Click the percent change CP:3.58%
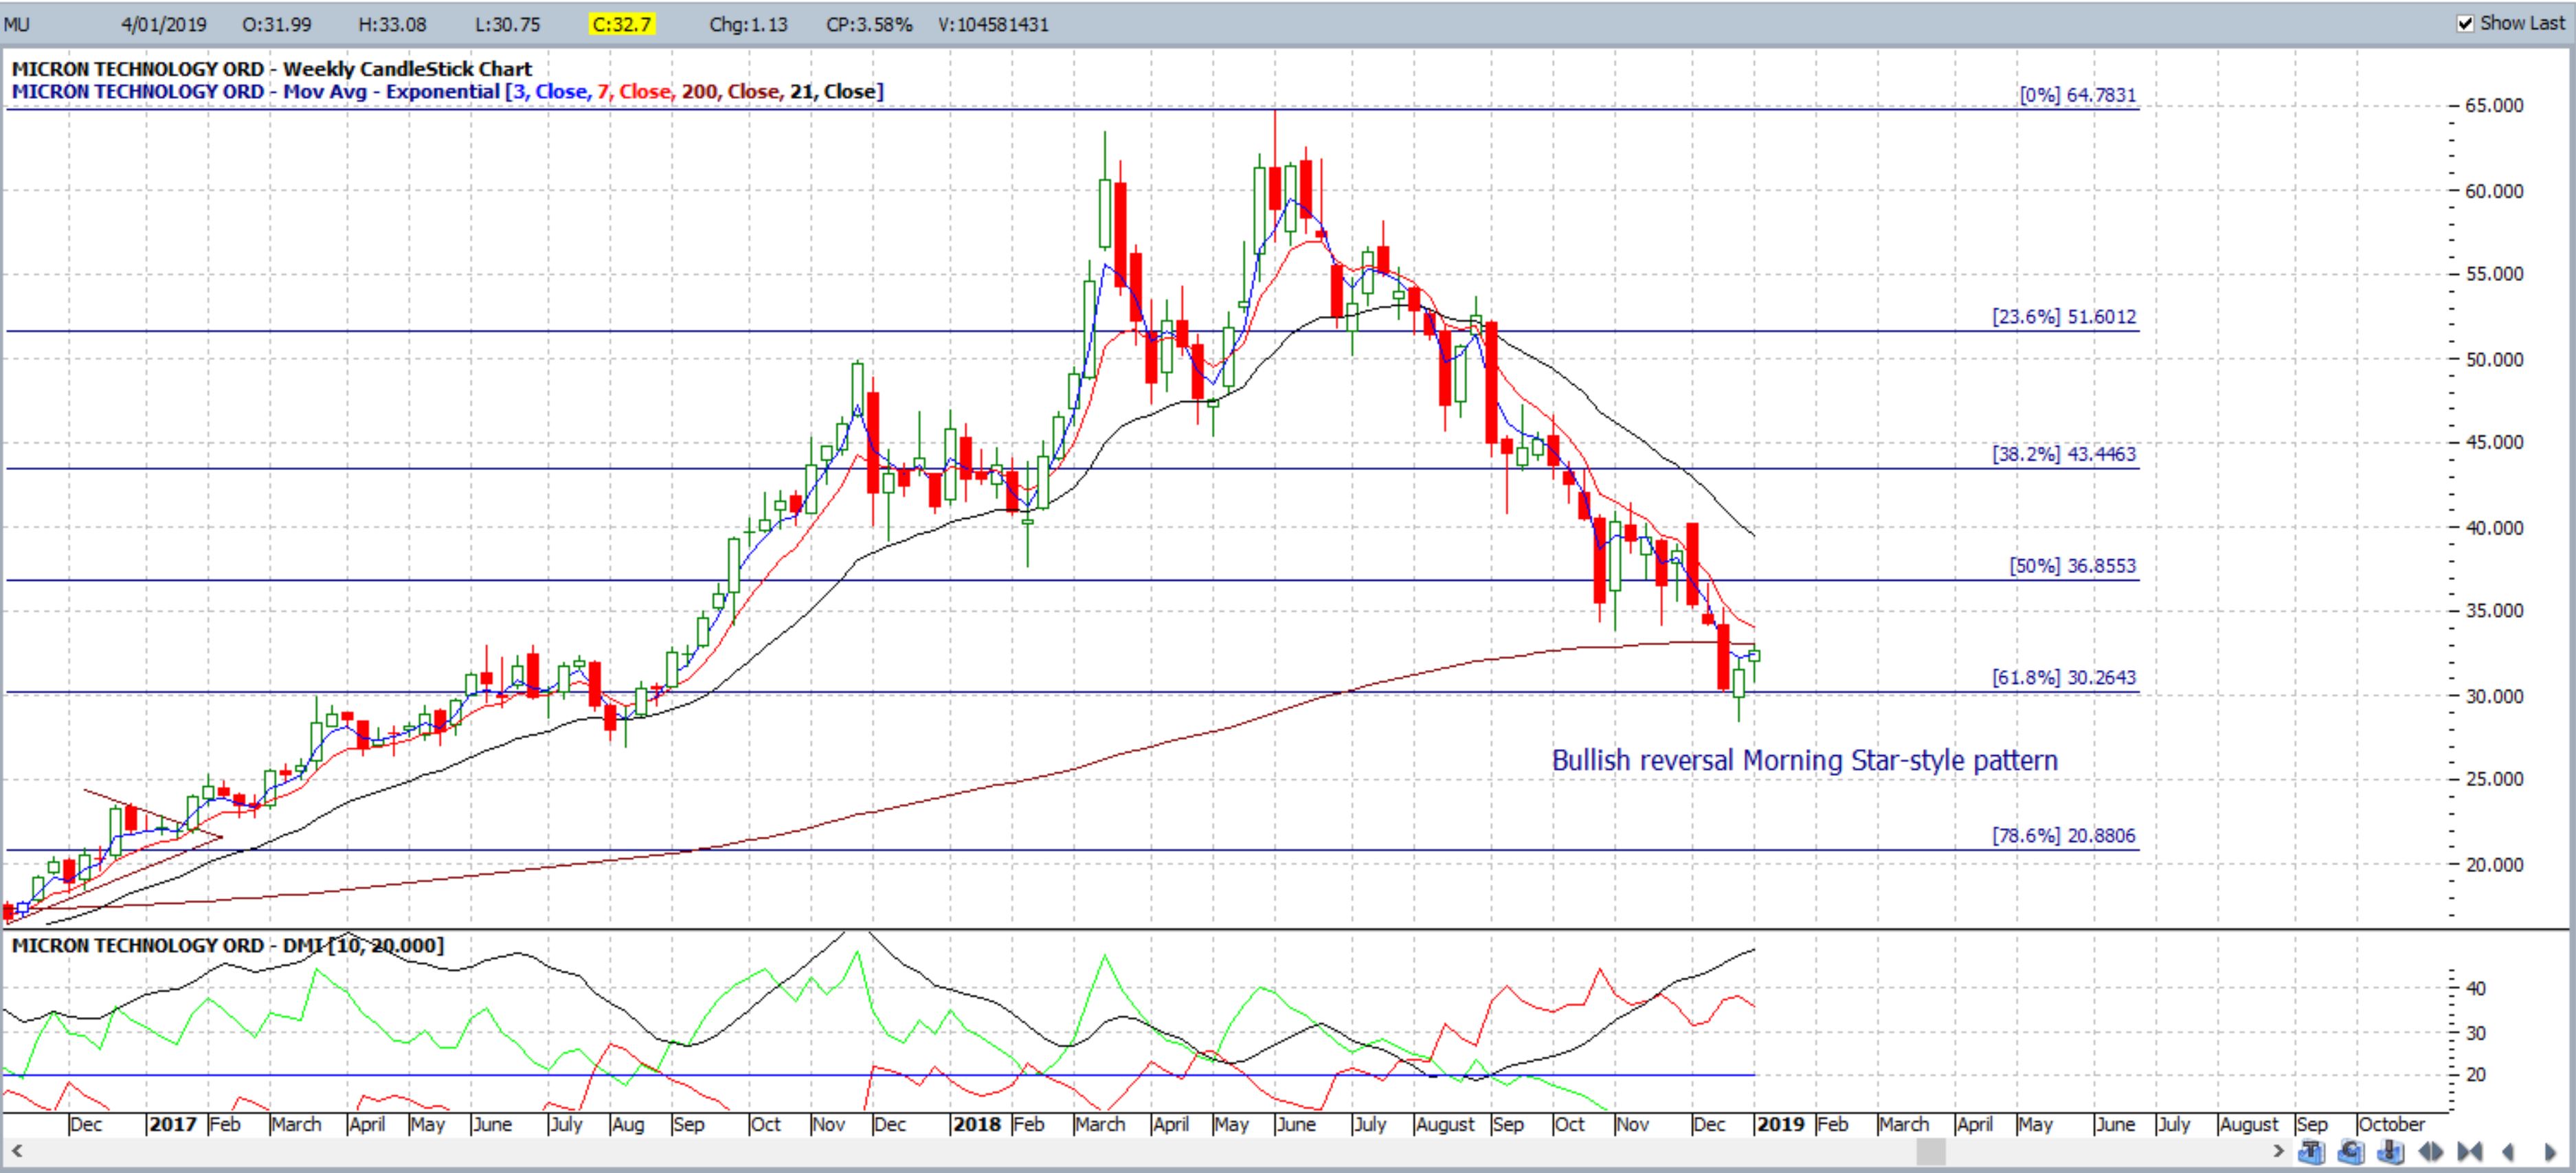 point(869,24)
